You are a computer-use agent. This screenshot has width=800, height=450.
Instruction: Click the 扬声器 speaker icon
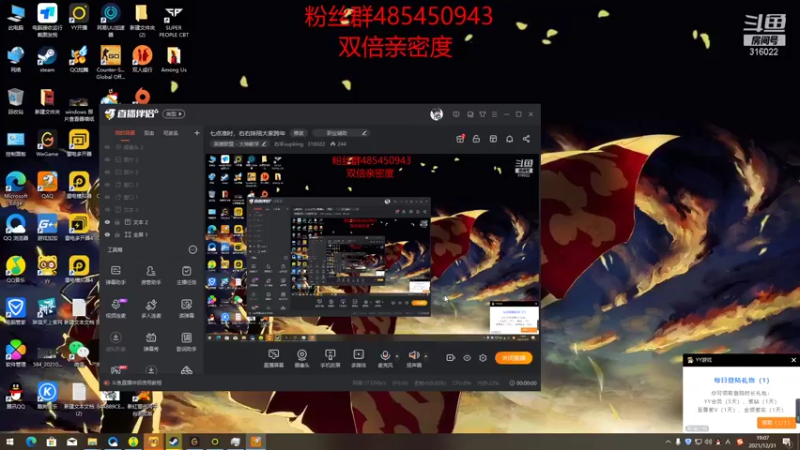(x=413, y=355)
